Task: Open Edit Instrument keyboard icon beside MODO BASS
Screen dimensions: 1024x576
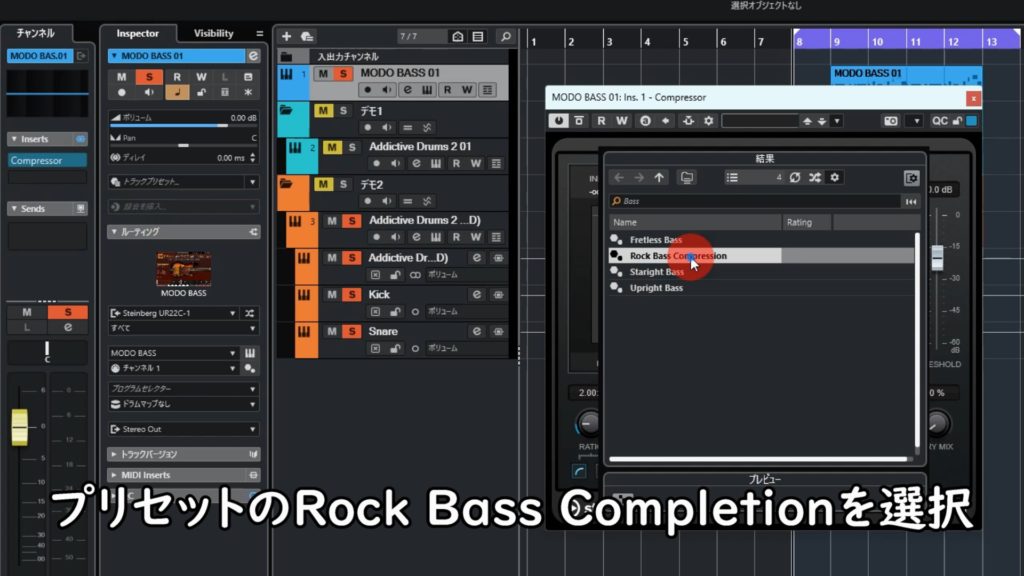Action: pyautogui.click(x=250, y=353)
